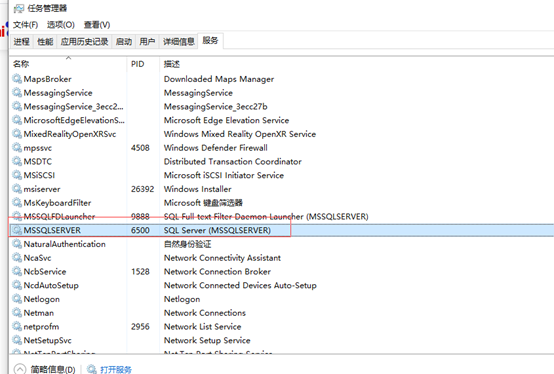Click PID 4508 cell

[x=140, y=148]
